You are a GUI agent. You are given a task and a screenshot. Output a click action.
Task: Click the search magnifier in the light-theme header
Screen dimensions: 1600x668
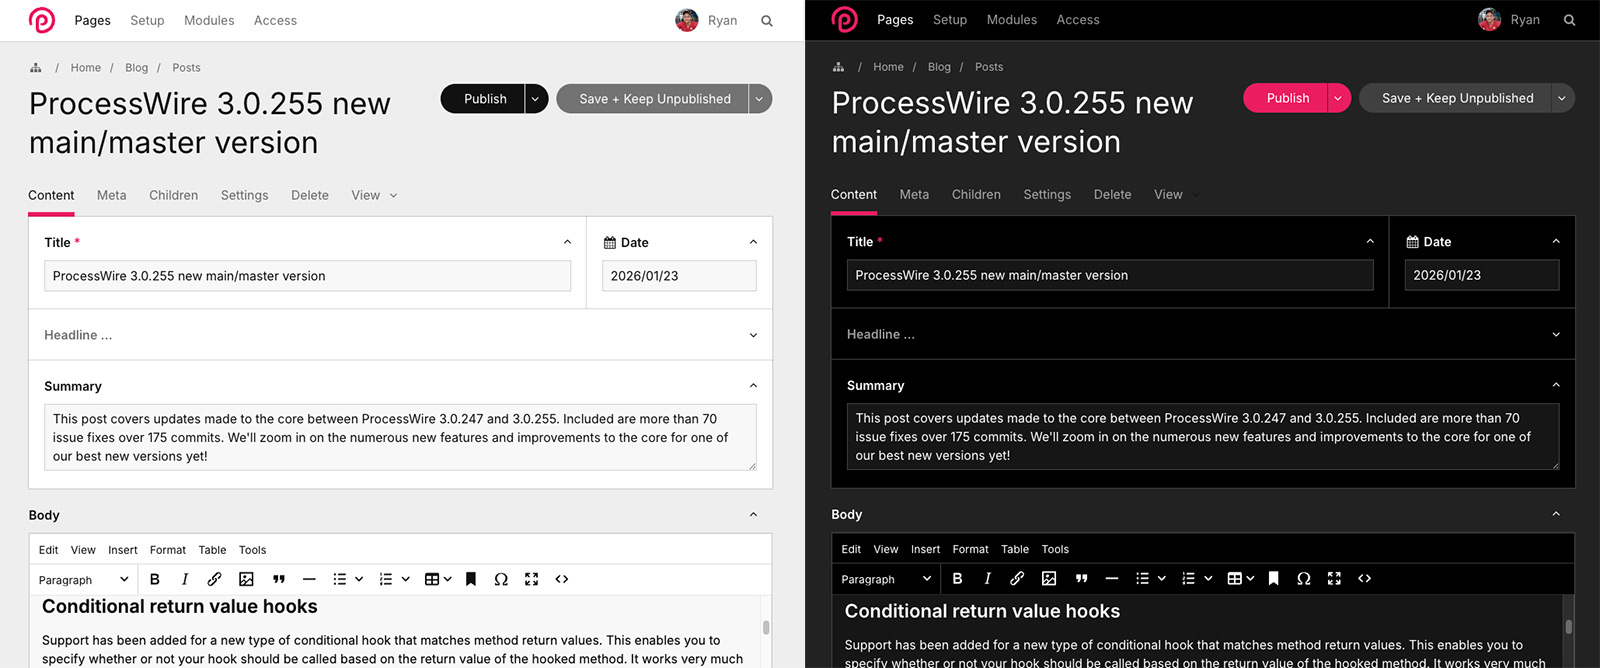(767, 21)
